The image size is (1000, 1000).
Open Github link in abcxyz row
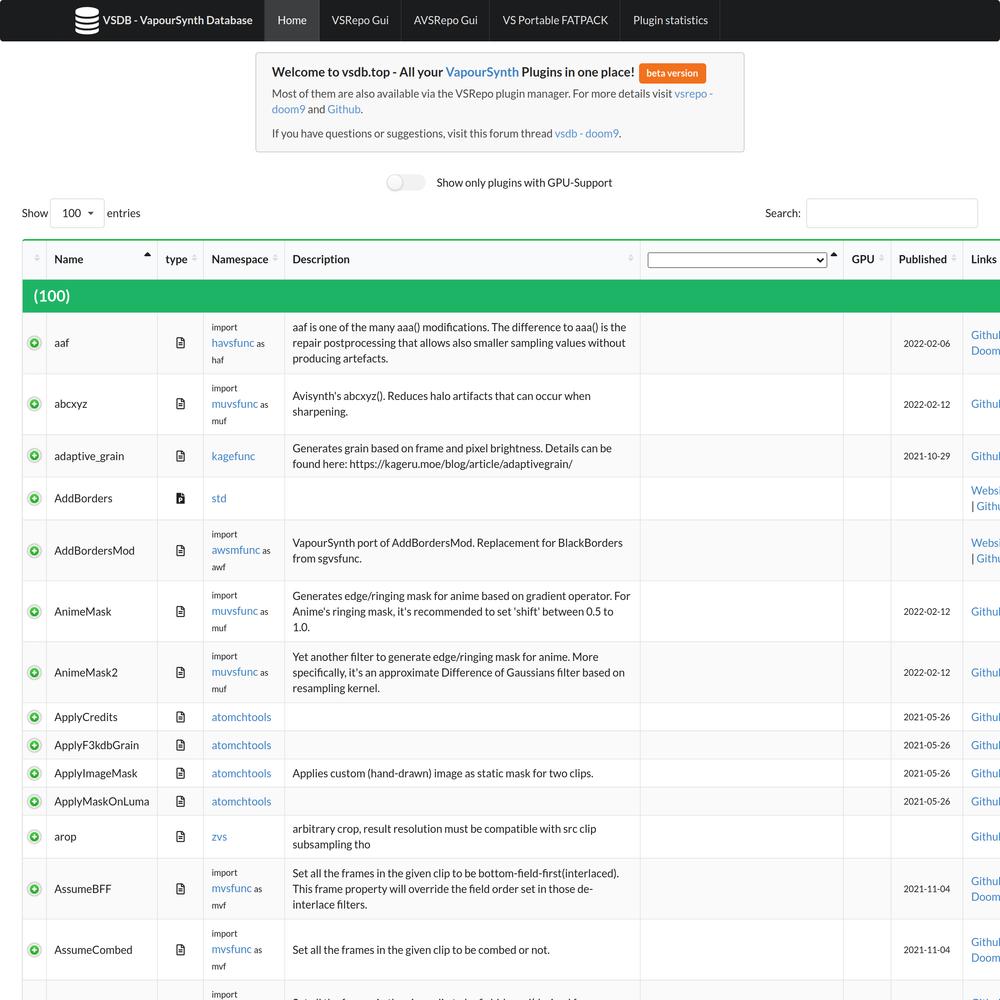(x=985, y=404)
